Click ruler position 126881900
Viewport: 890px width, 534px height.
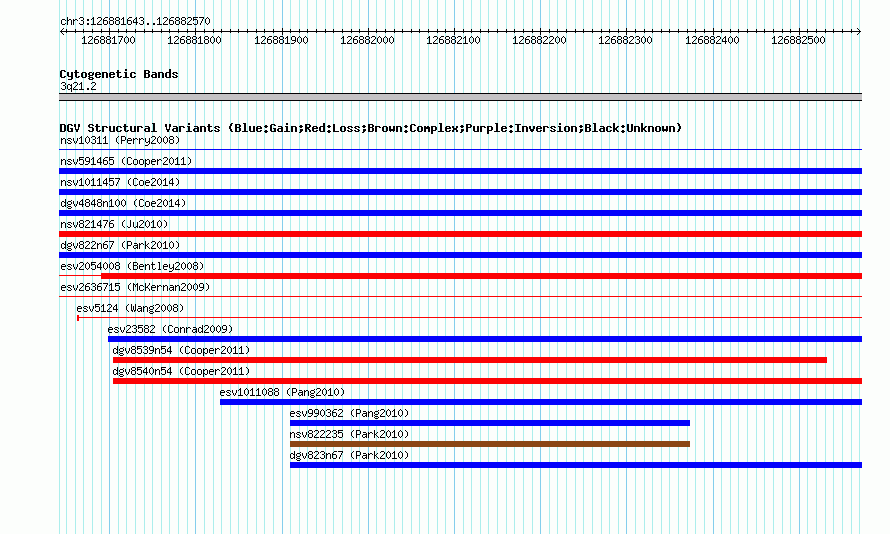point(281,40)
